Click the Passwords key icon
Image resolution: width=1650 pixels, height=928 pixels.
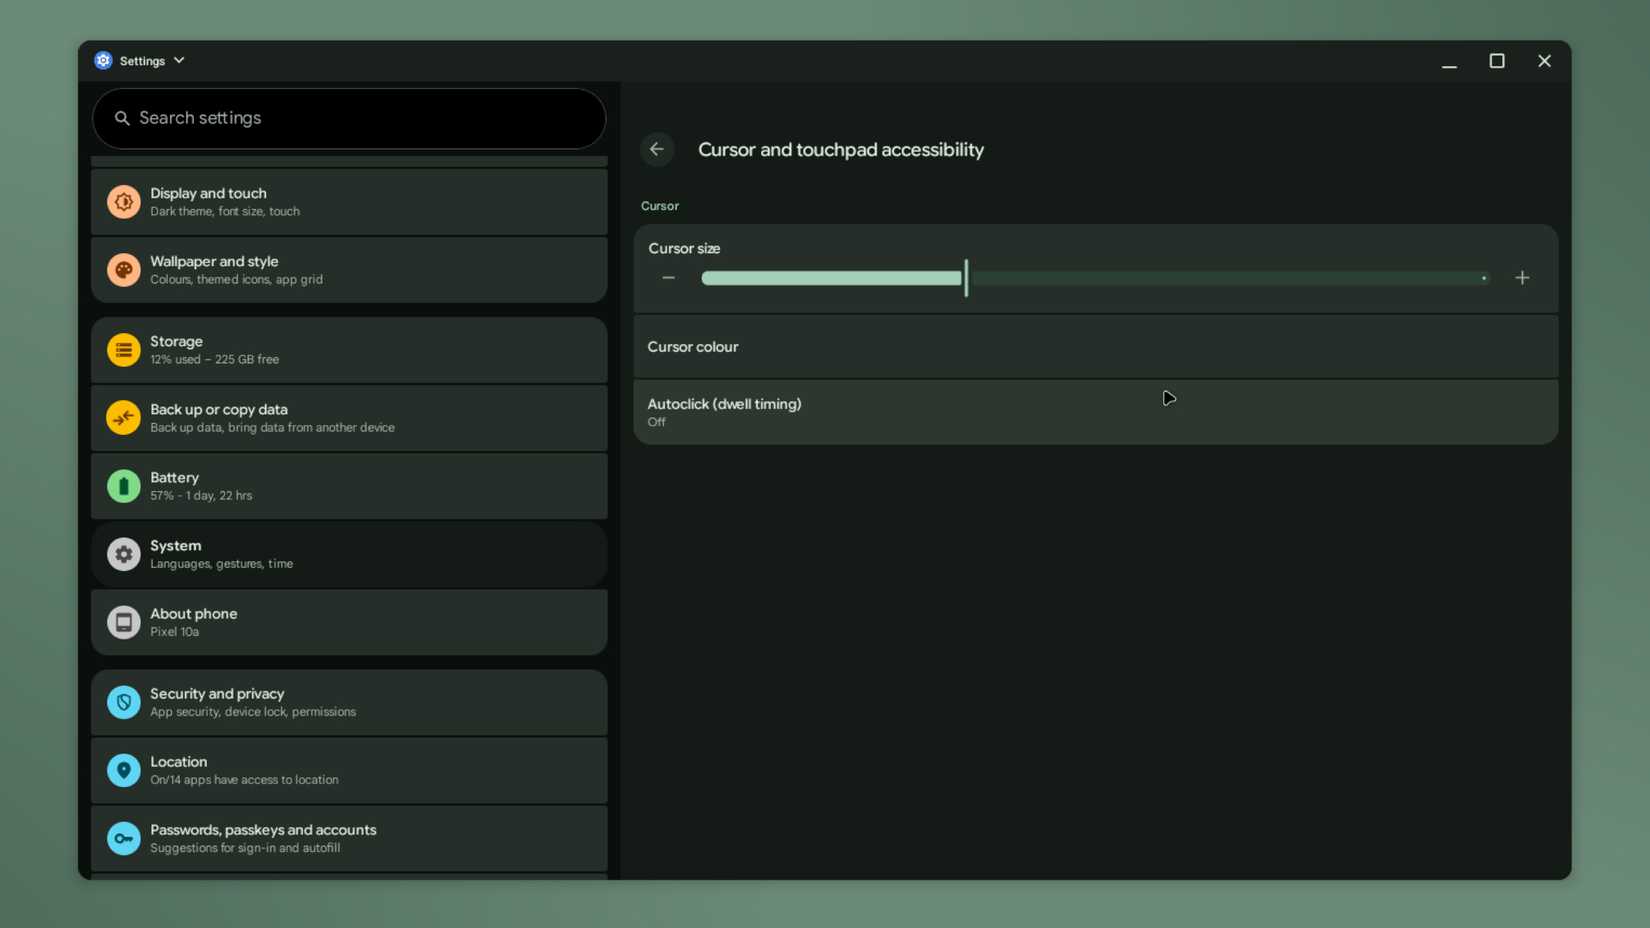(123, 838)
